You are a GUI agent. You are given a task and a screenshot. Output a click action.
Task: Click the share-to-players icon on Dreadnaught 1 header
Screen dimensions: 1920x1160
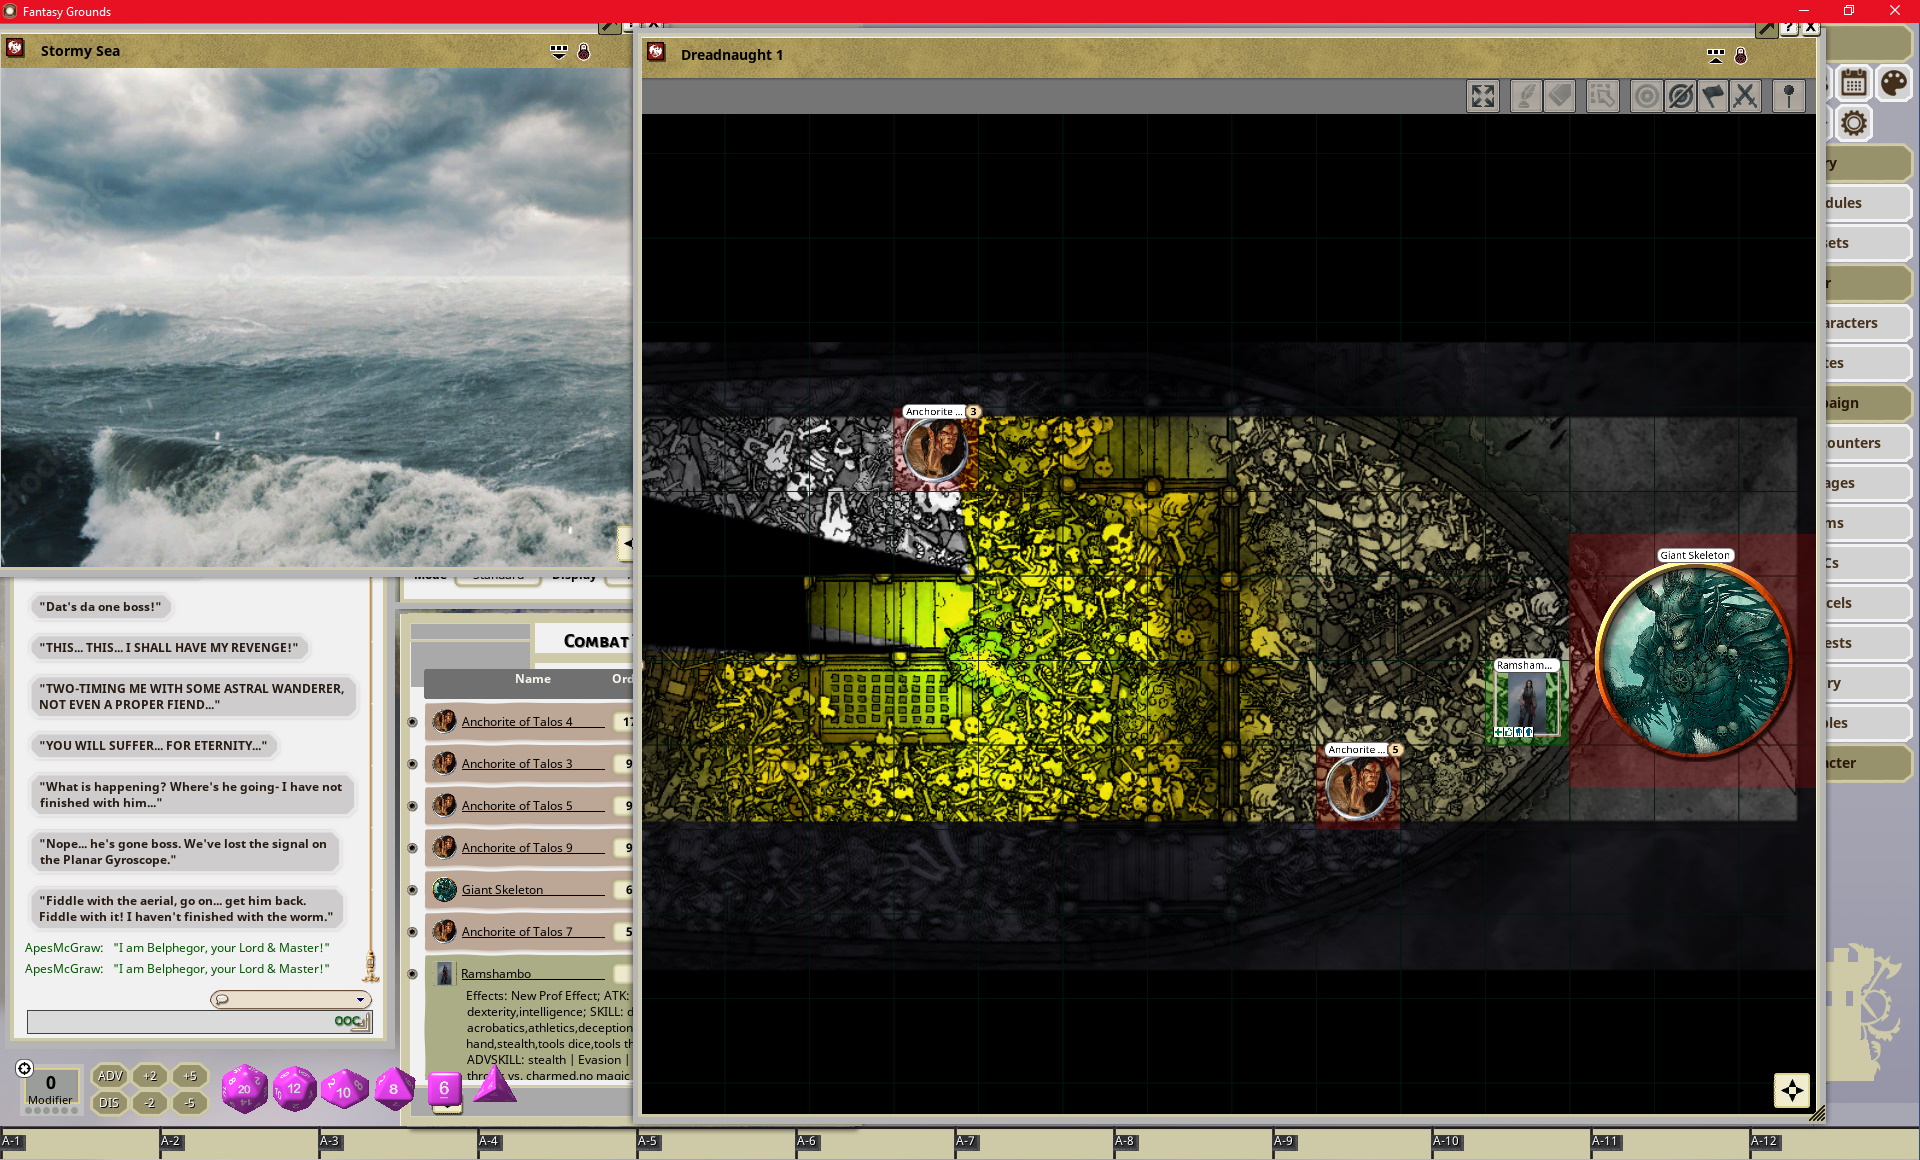click(1716, 55)
